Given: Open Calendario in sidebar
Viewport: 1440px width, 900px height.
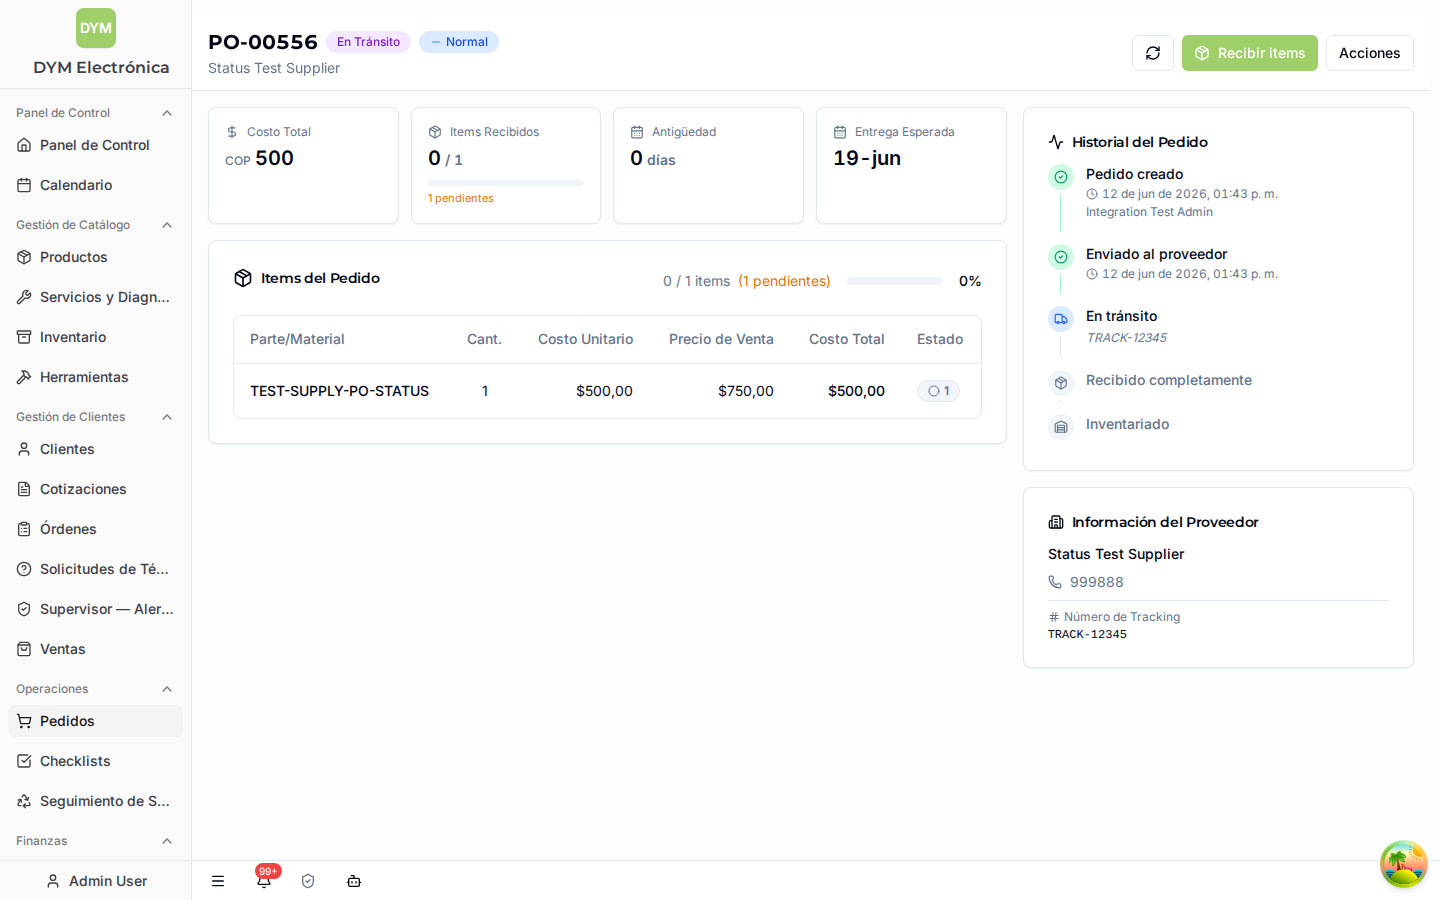Looking at the screenshot, I should pos(95,185).
